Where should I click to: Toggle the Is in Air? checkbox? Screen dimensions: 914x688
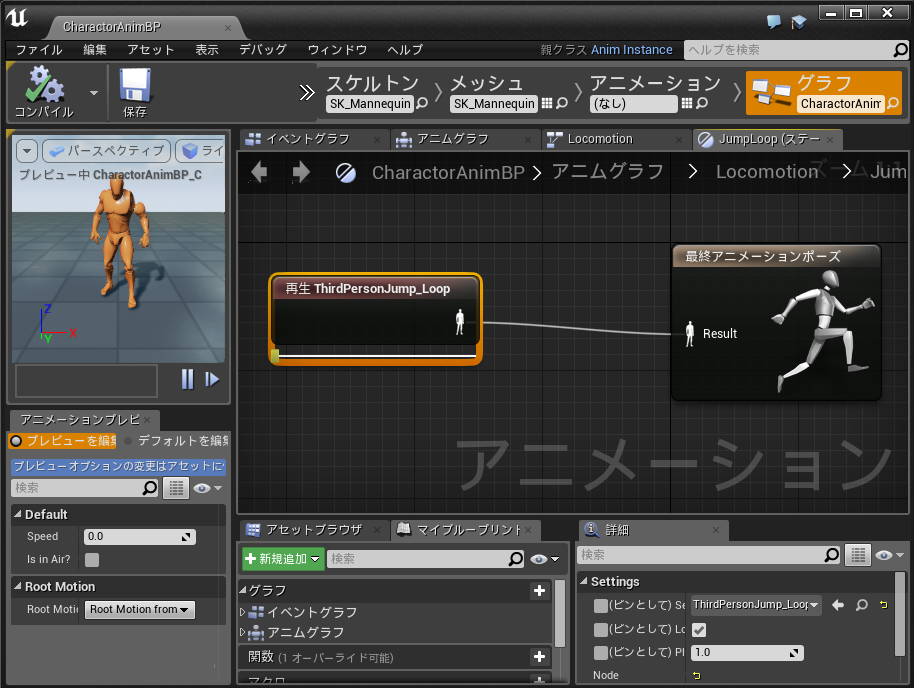[x=92, y=560]
